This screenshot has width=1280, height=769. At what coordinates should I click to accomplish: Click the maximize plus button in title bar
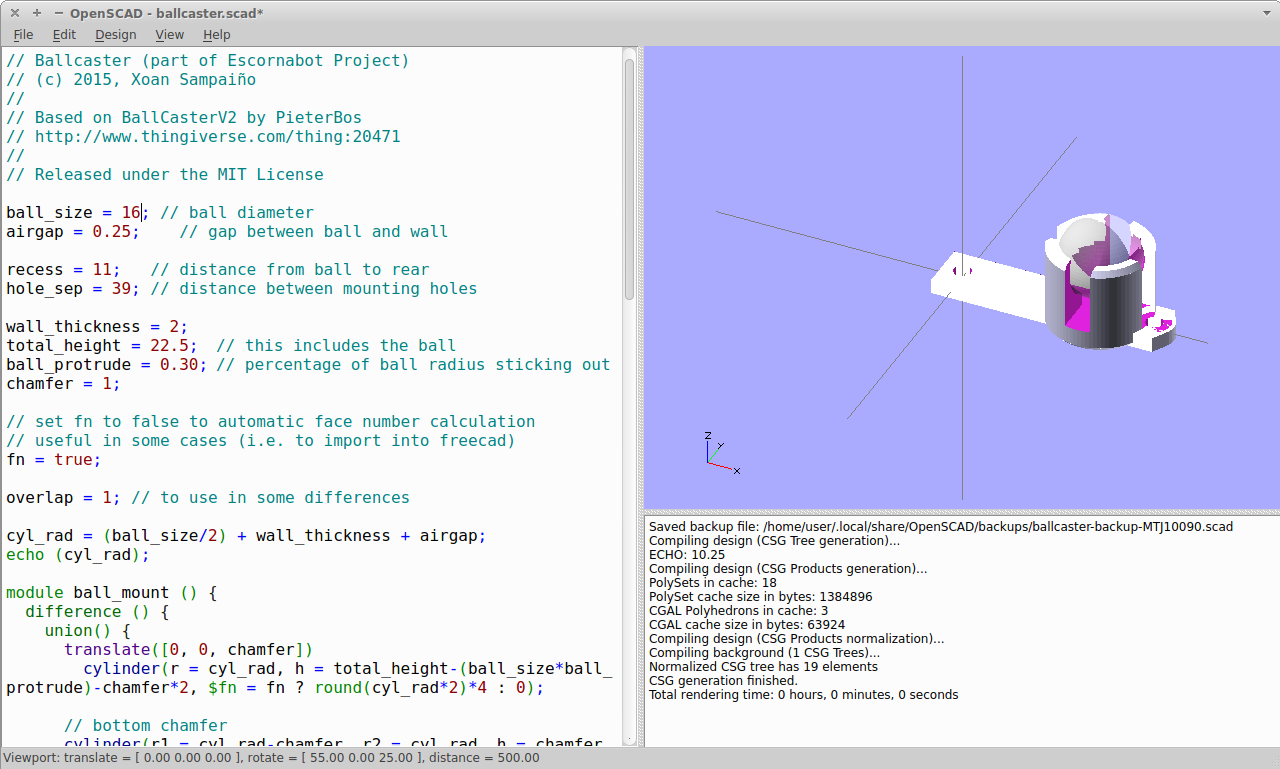tap(37, 13)
